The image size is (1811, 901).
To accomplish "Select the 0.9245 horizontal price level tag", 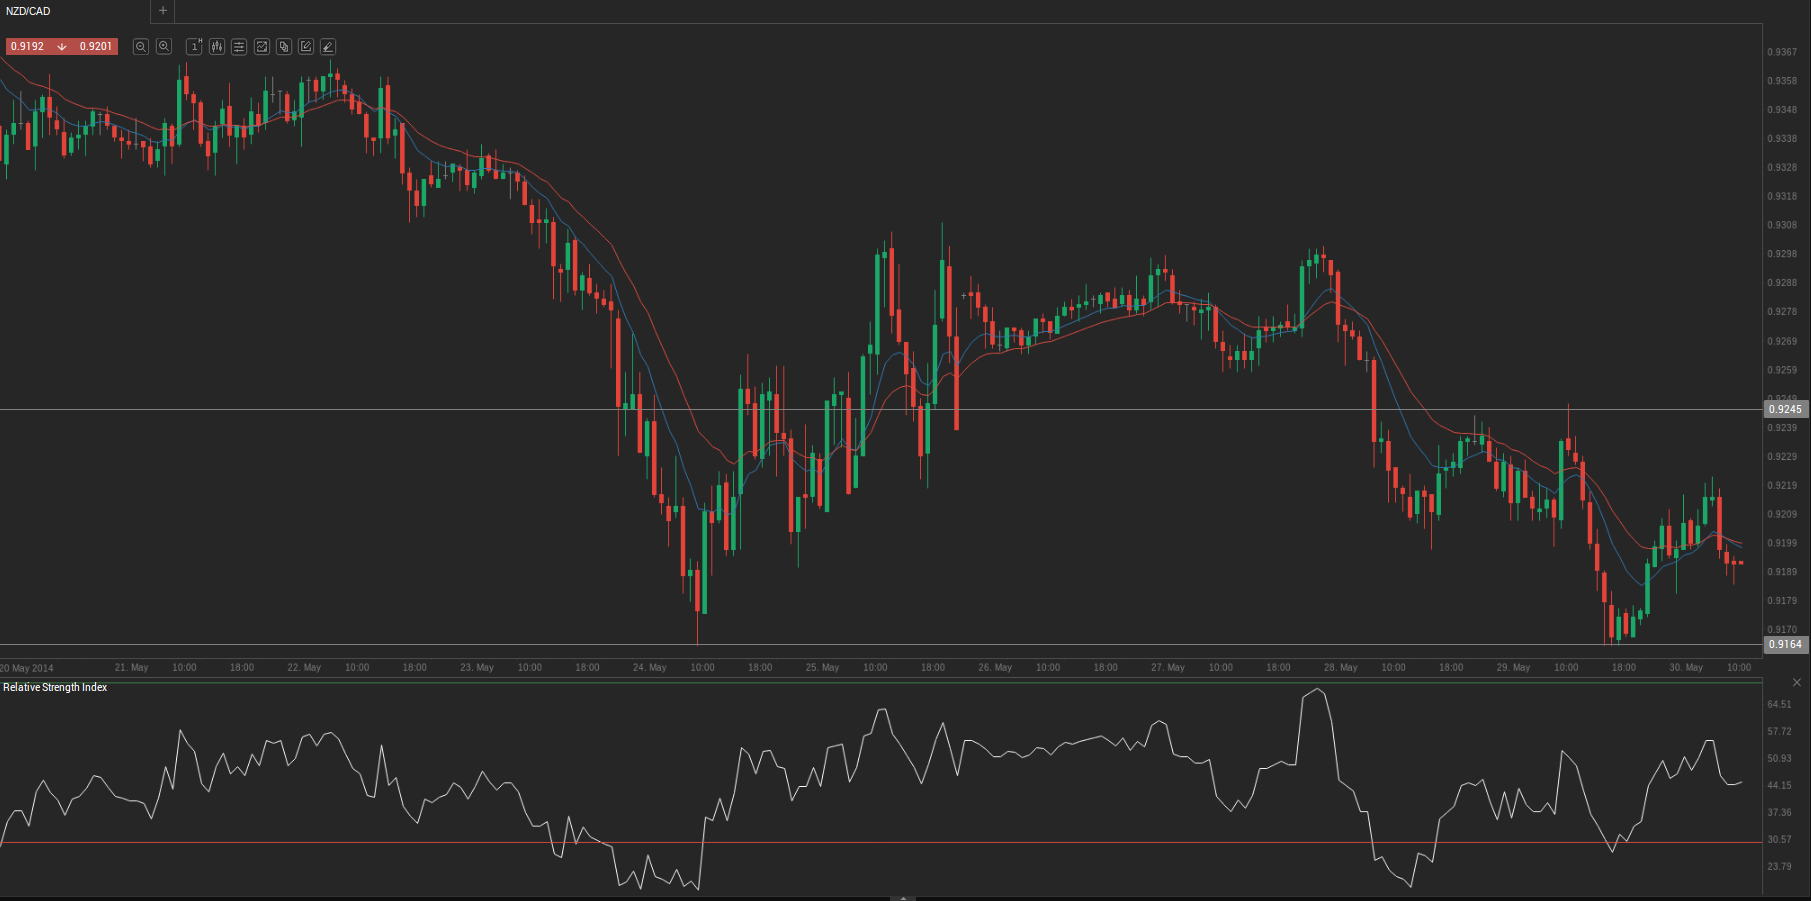I will pos(1785,409).
